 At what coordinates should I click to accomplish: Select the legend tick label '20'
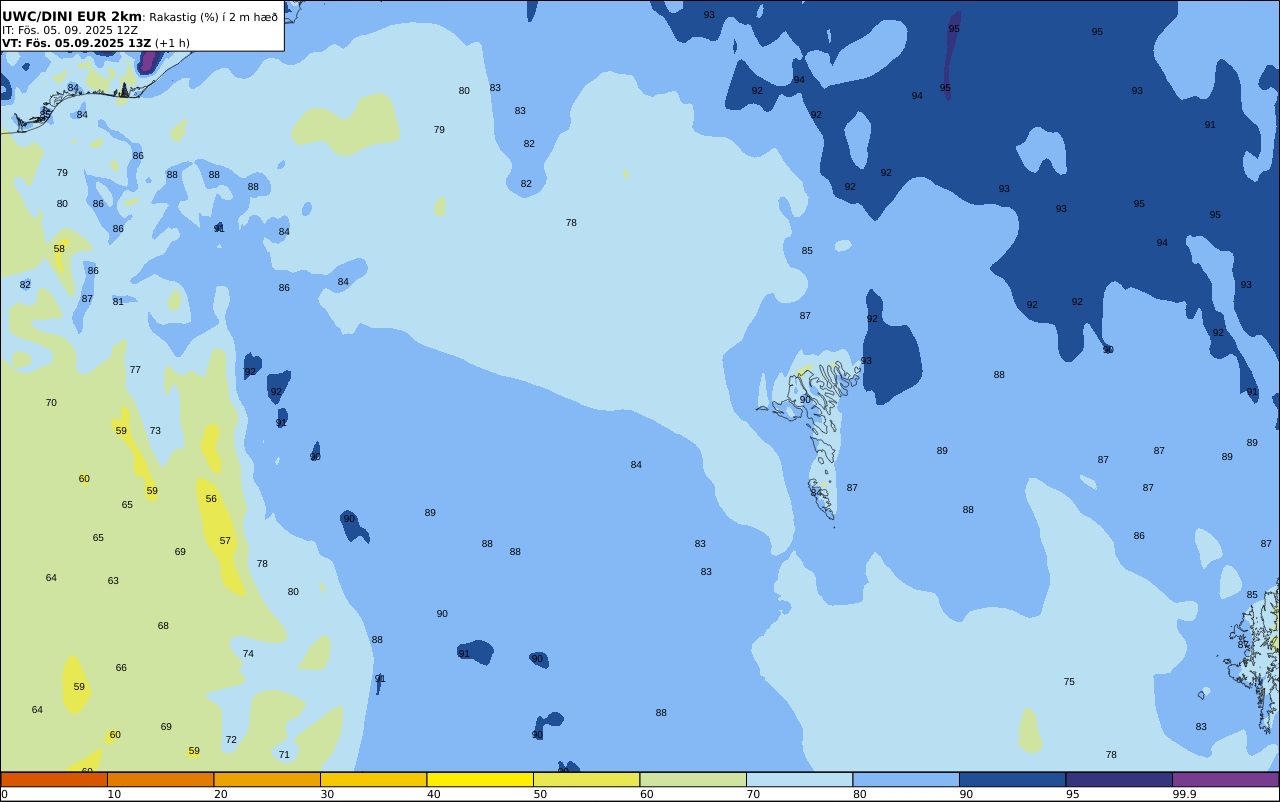pyautogui.click(x=220, y=794)
